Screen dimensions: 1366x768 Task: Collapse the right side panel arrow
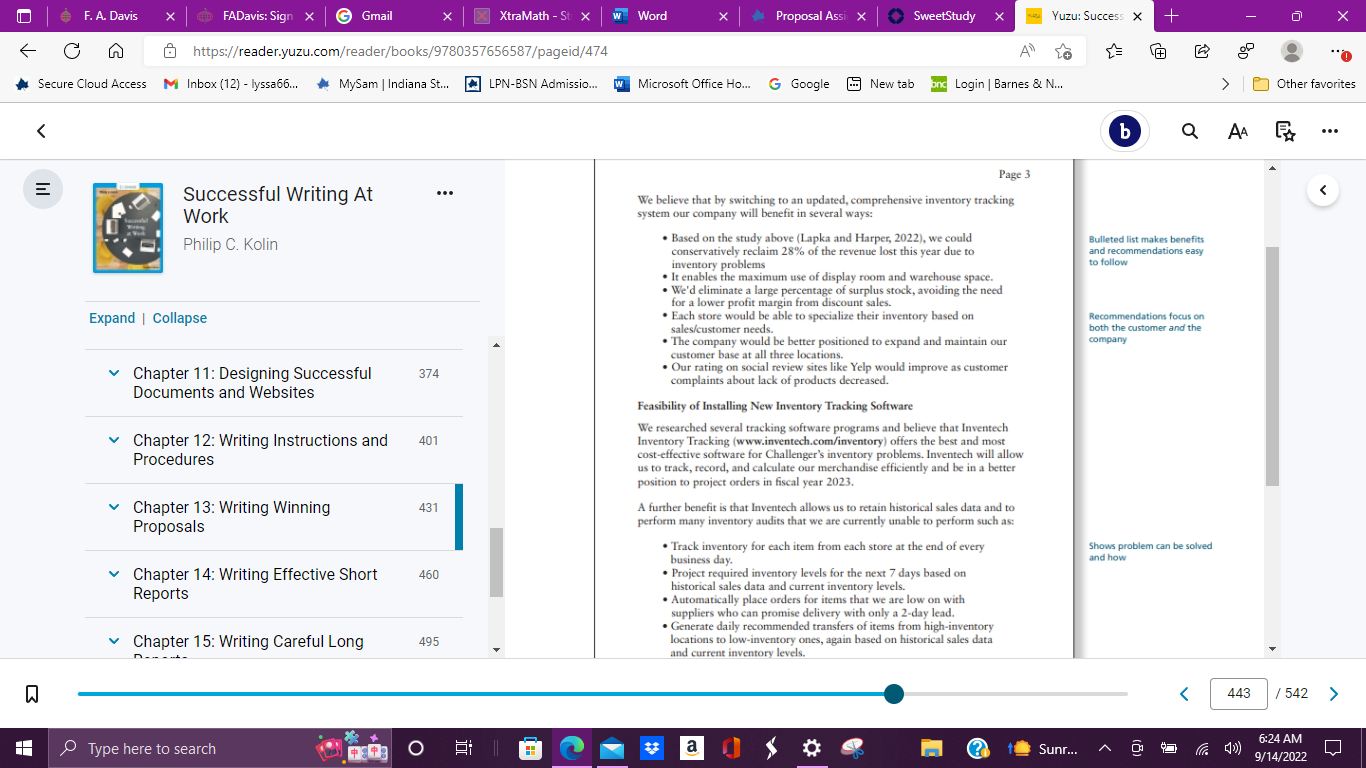coord(1323,189)
